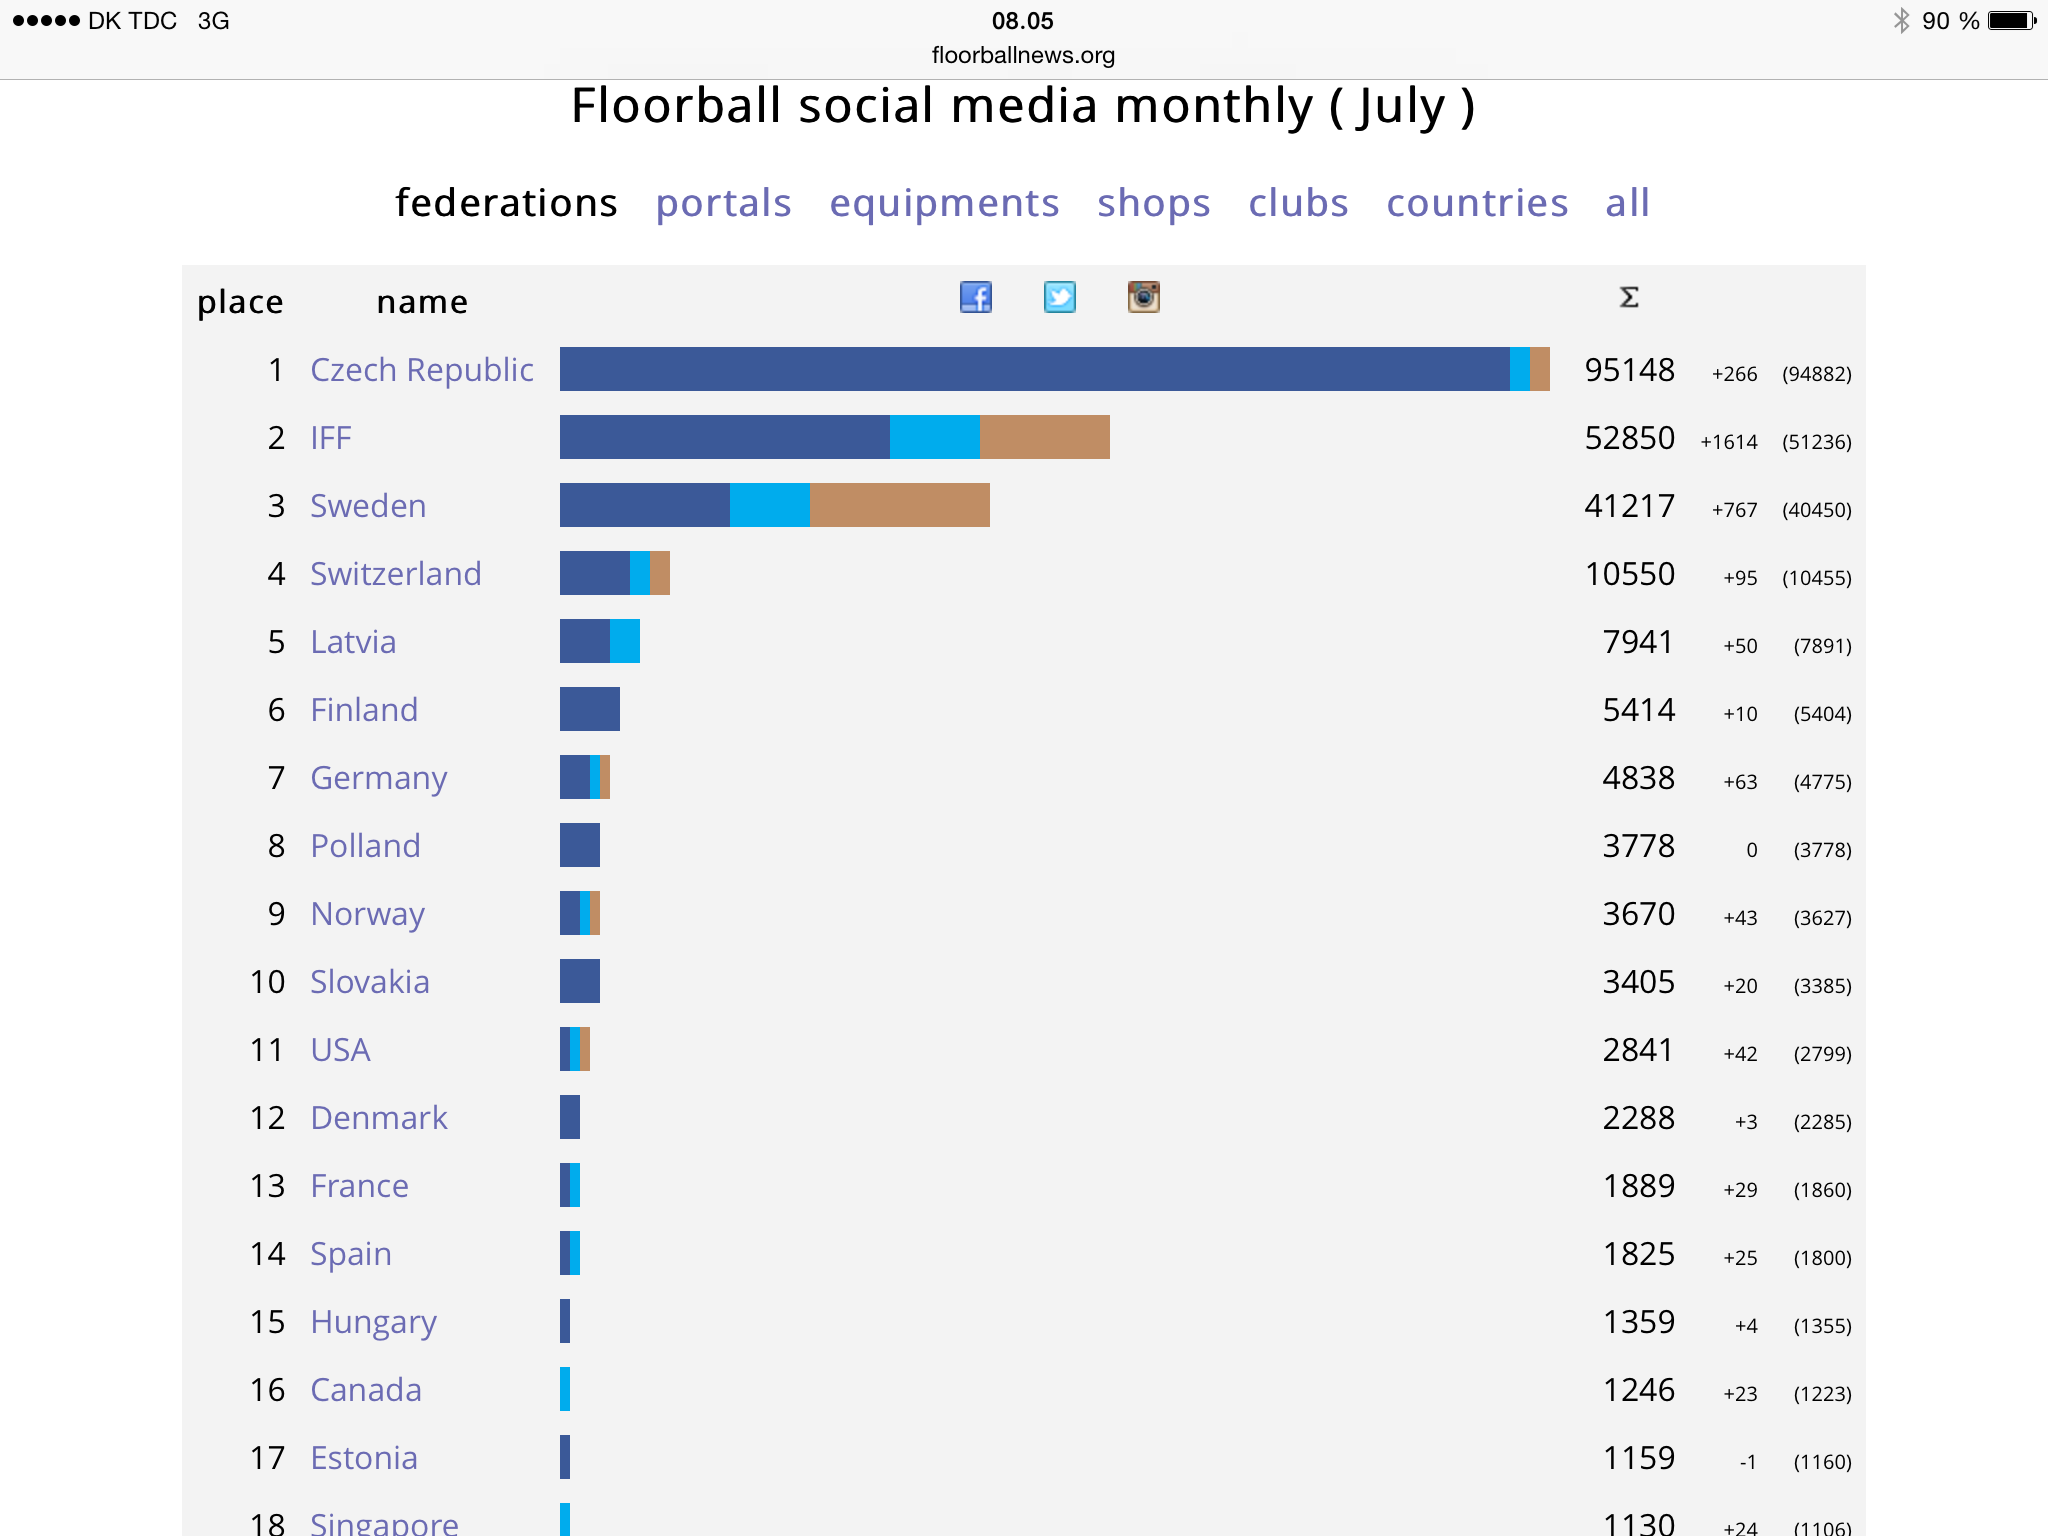Click IFF's brown Instagram bar segment
This screenshot has height=1536, width=2048.
(x=1044, y=437)
